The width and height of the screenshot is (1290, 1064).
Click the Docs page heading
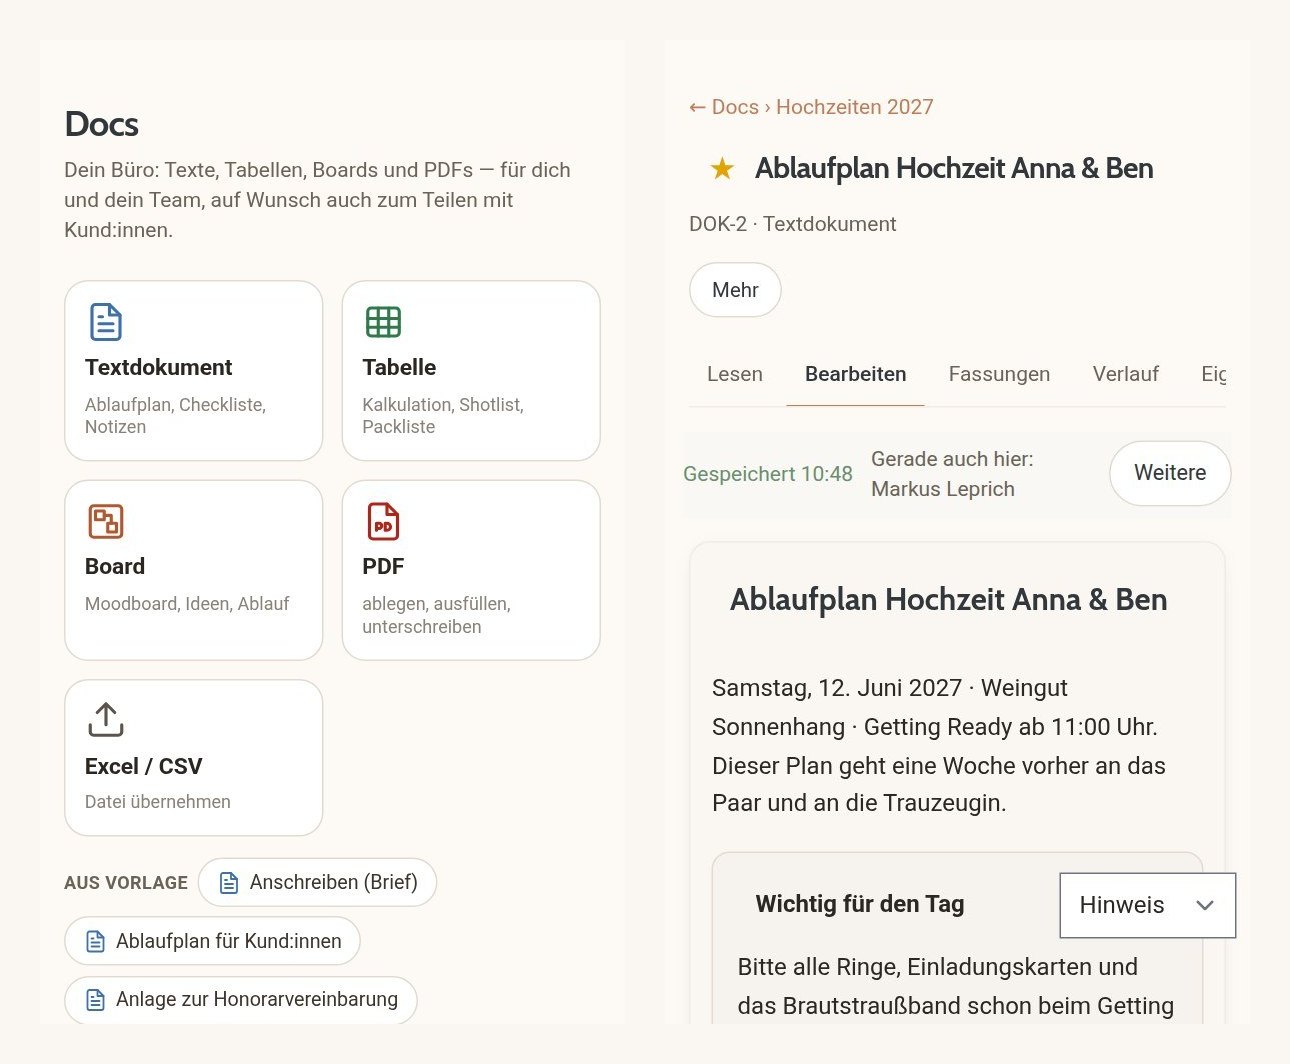coord(101,124)
